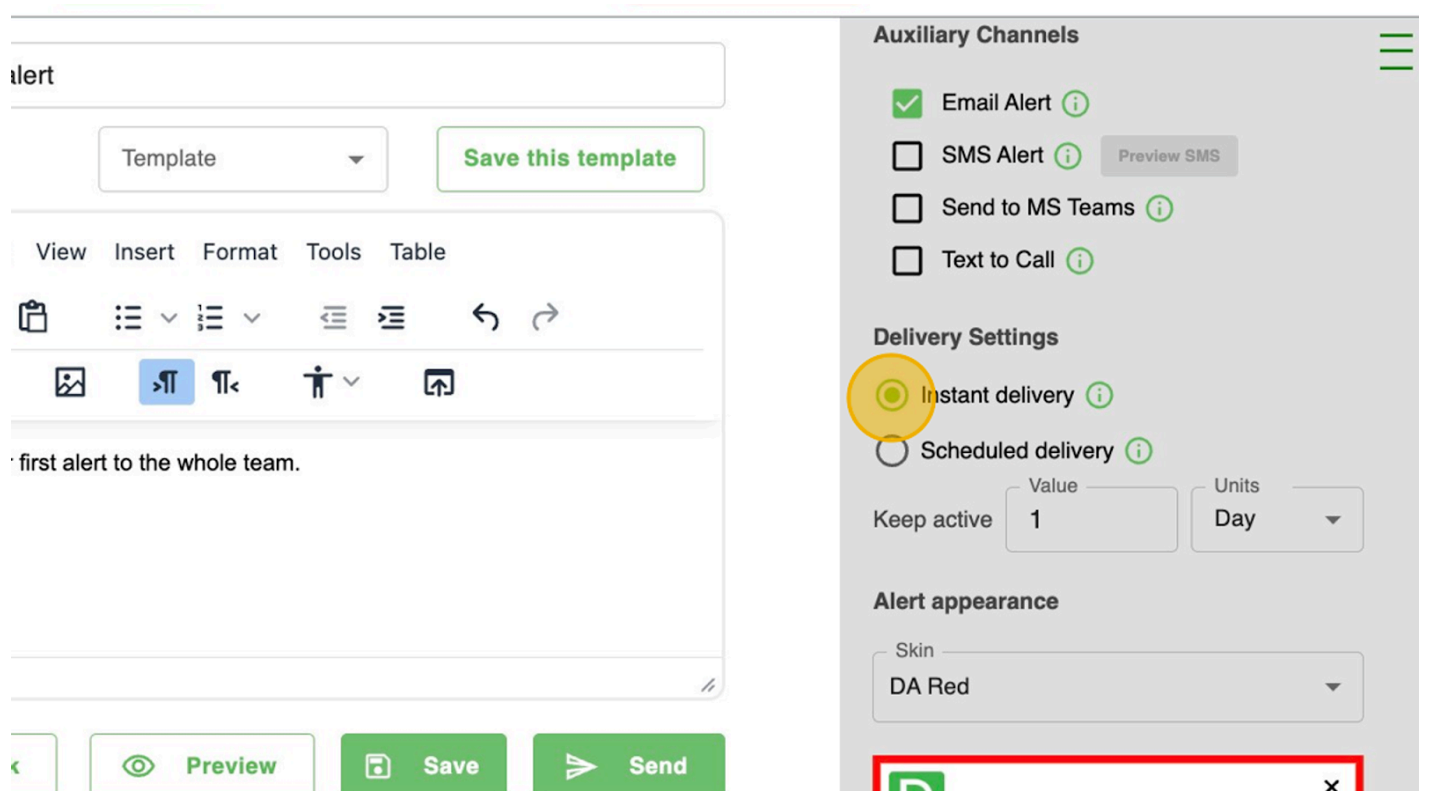Enable the SMS Alert checkbox
1430x798 pixels.
pos(907,156)
